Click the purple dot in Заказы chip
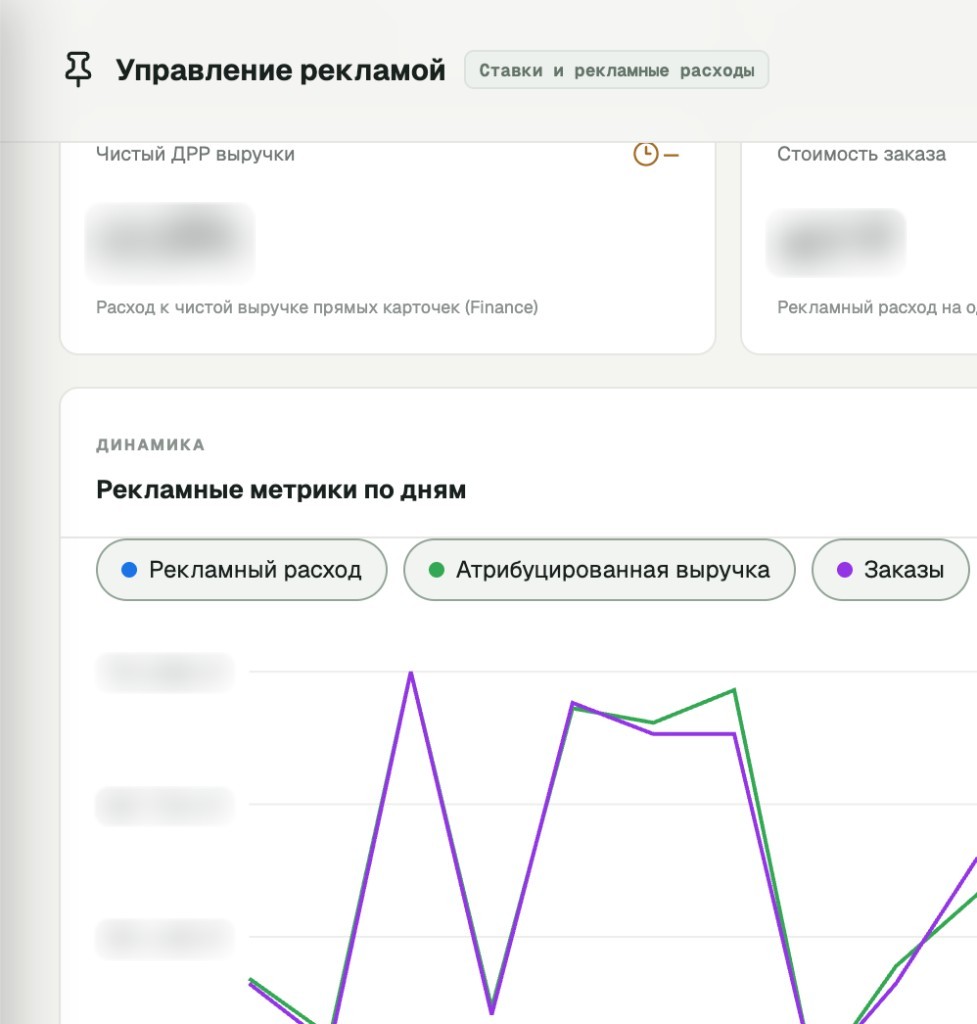 (844, 569)
